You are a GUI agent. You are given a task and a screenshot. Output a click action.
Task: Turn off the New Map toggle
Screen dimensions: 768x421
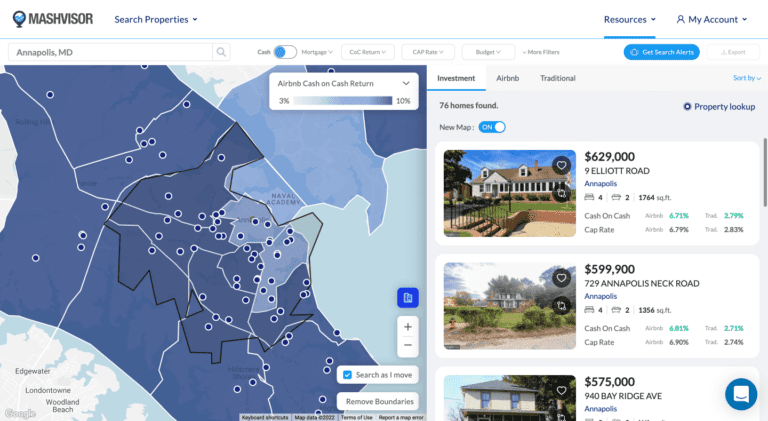[x=492, y=127]
